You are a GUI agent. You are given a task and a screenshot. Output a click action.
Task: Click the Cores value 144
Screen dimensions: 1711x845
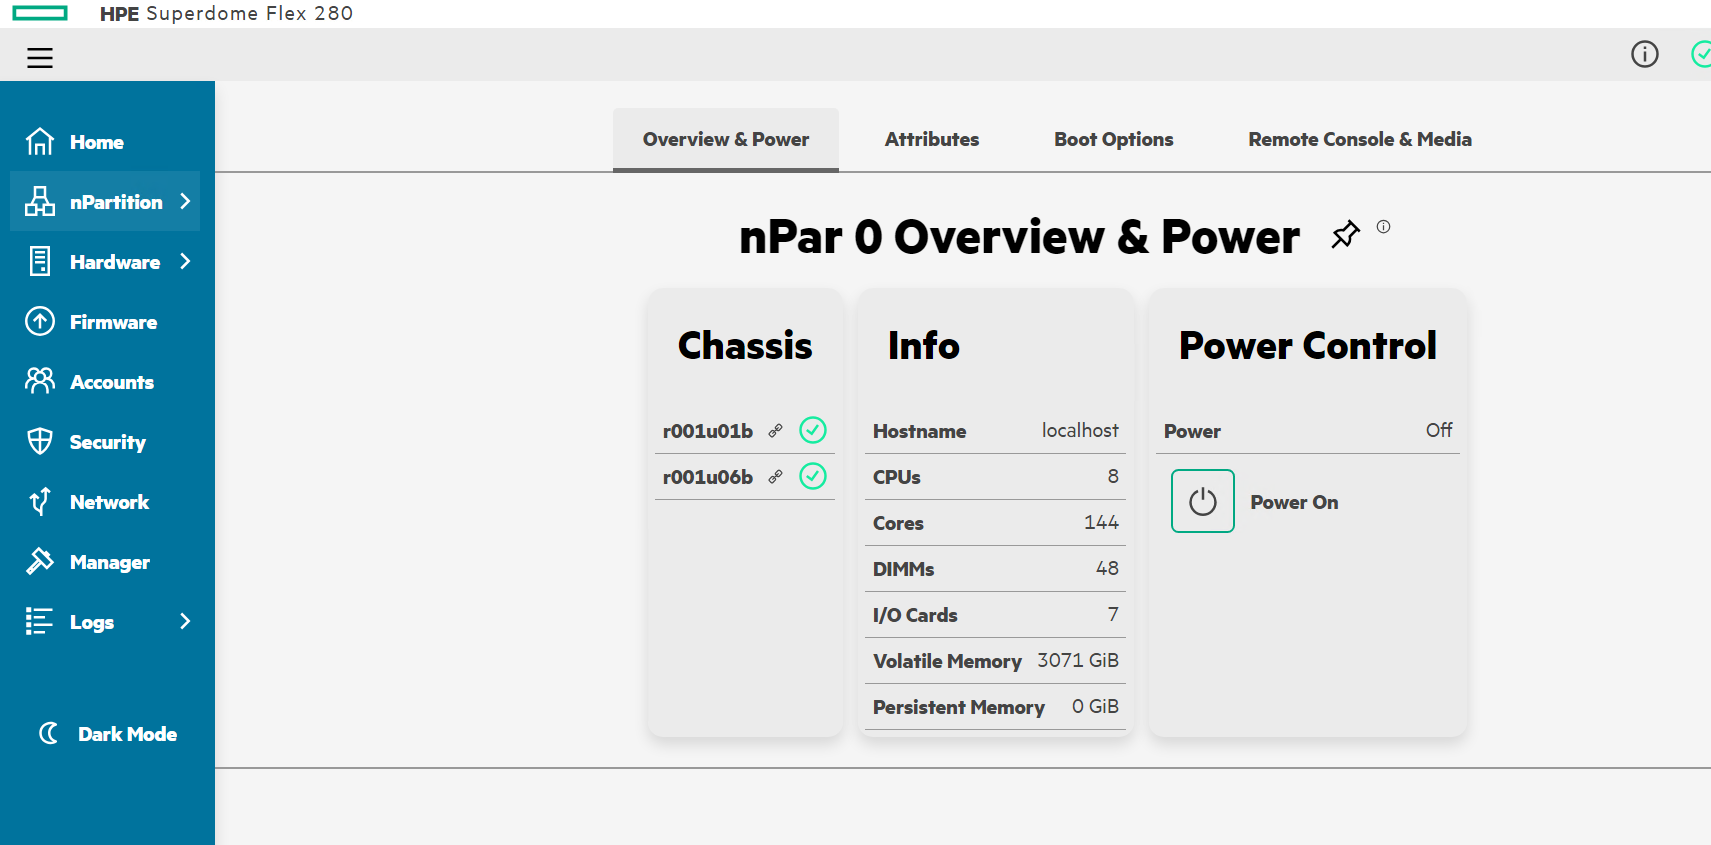point(1101,522)
